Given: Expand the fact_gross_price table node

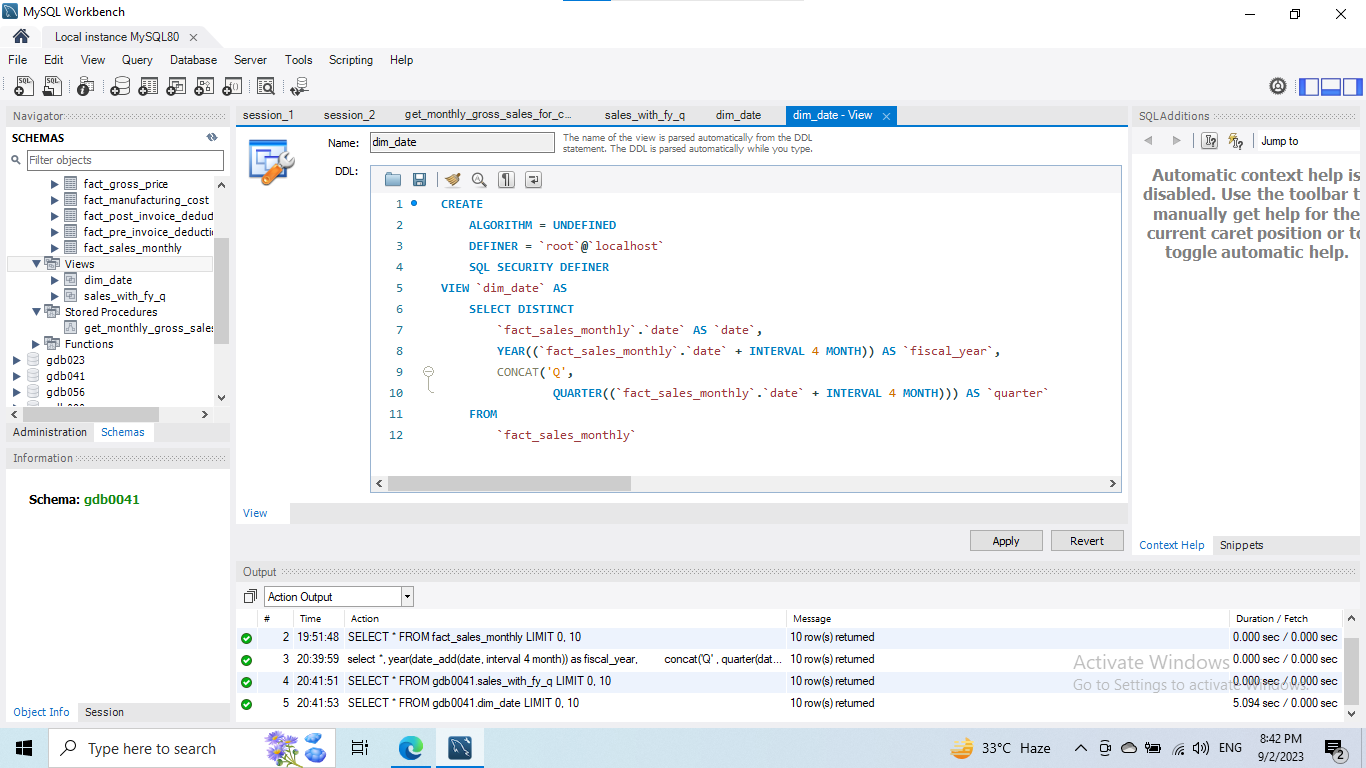Looking at the screenshot, I should [x=55, y=184].
